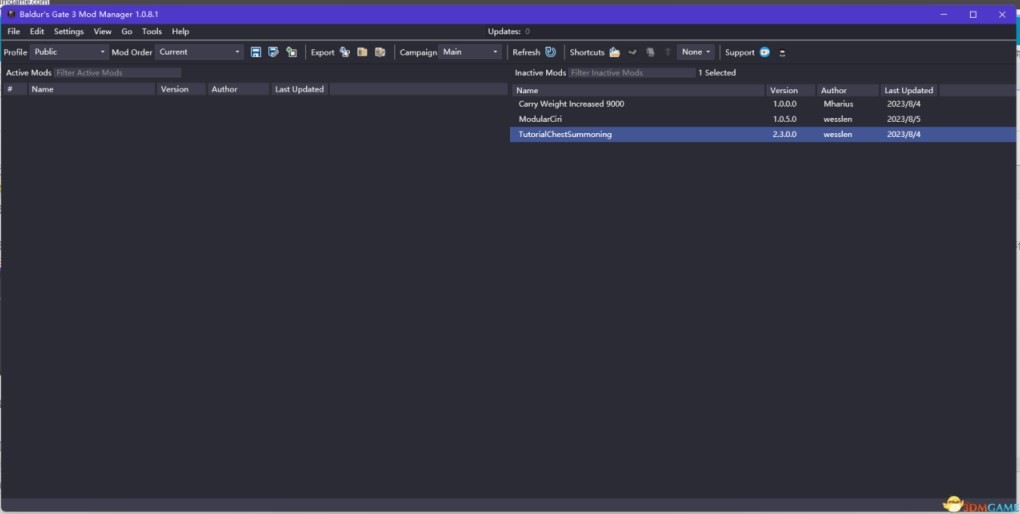Open the Edit menu
This screenshot has height=514, width=1020.
(37, 31)
